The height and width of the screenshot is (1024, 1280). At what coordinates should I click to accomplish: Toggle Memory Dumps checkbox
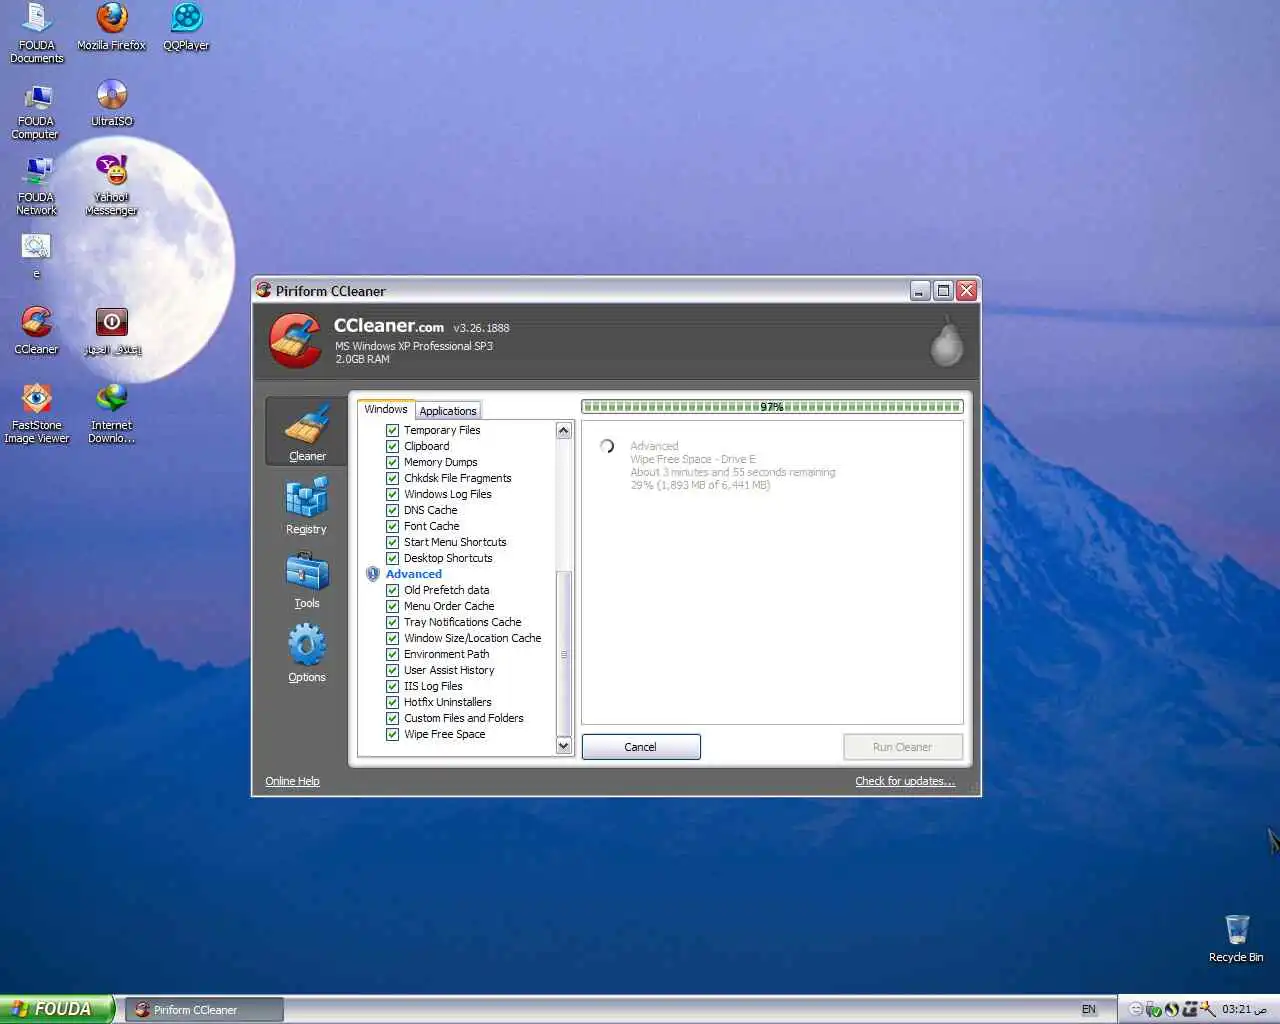click(393, 462)
